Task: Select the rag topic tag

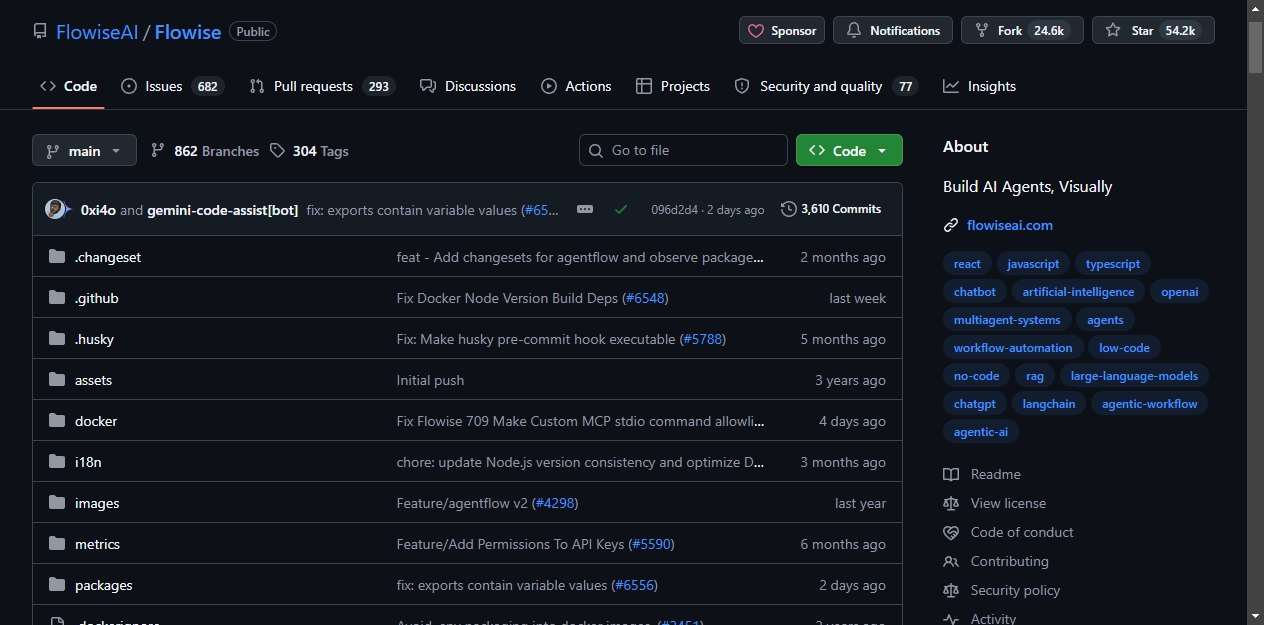Action: [x=1035, y=376]
